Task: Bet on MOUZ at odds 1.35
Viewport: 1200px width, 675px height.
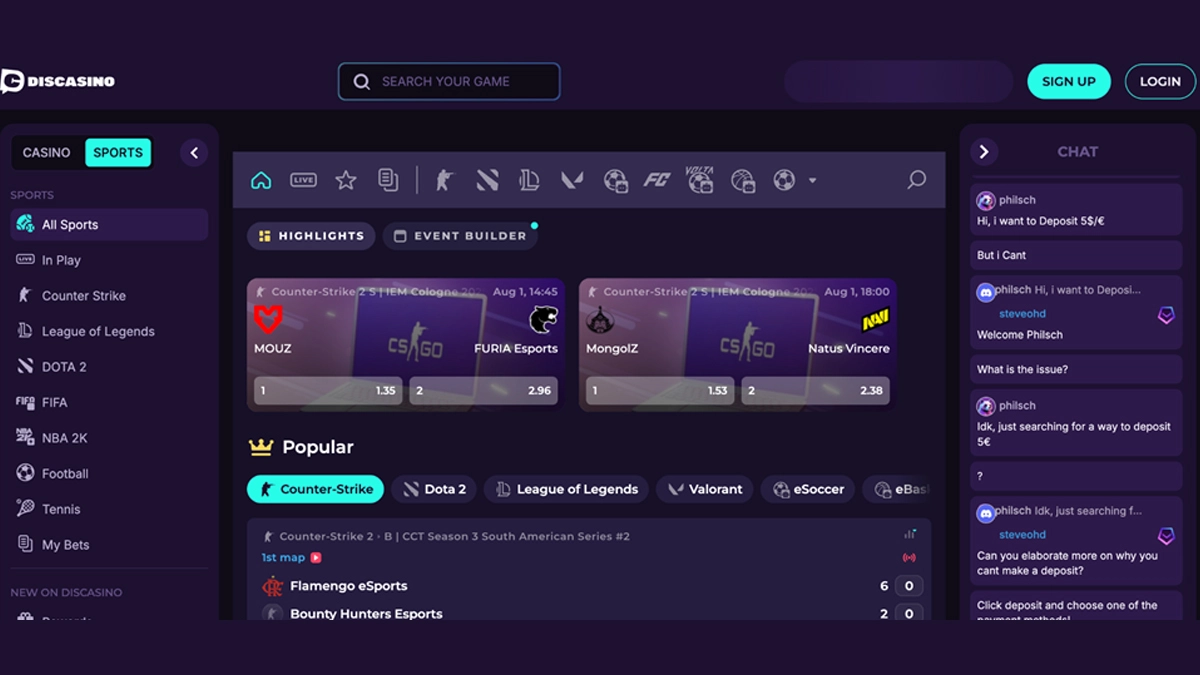Action: (x=327, y=391)
